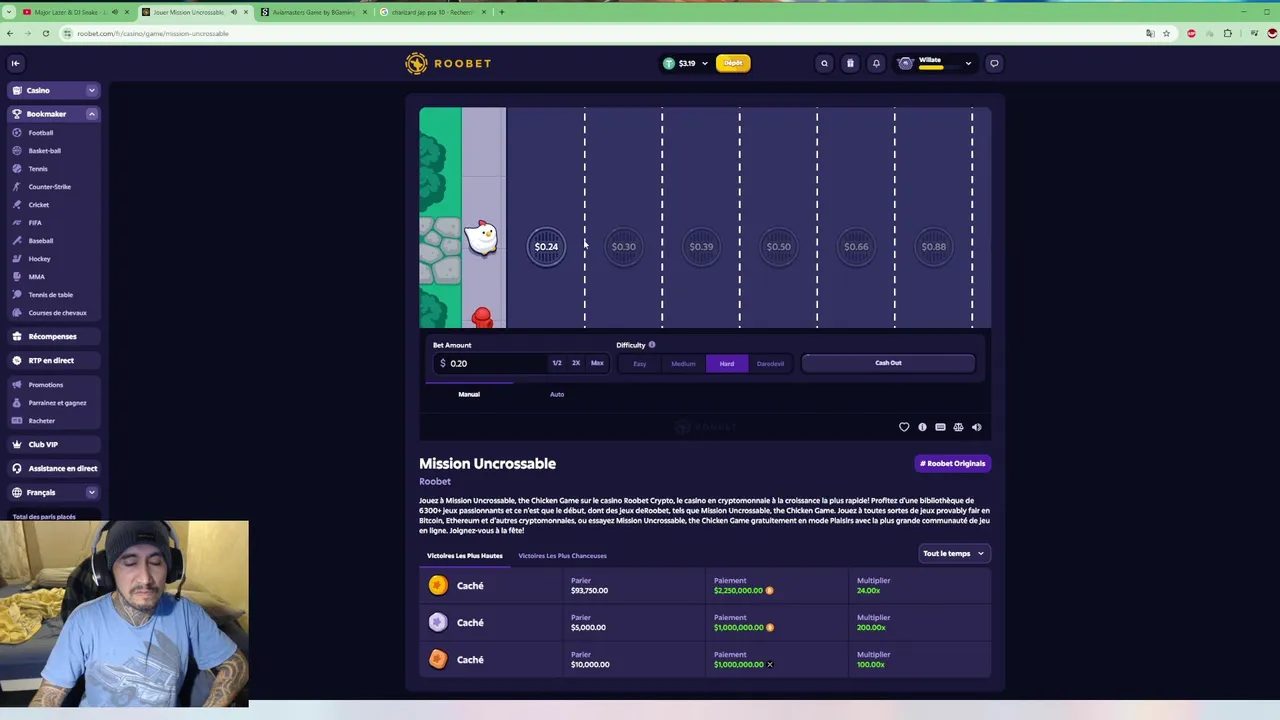Open the fairness scales icon
This screenshot has width=1280, height=720.
[958, 427]
